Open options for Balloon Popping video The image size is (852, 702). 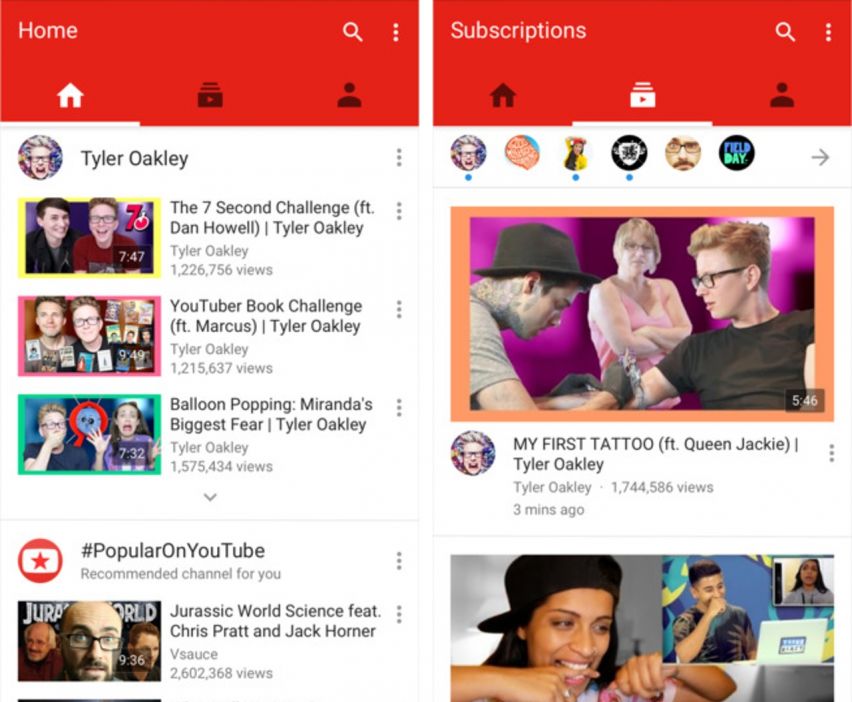click(399, 407)
